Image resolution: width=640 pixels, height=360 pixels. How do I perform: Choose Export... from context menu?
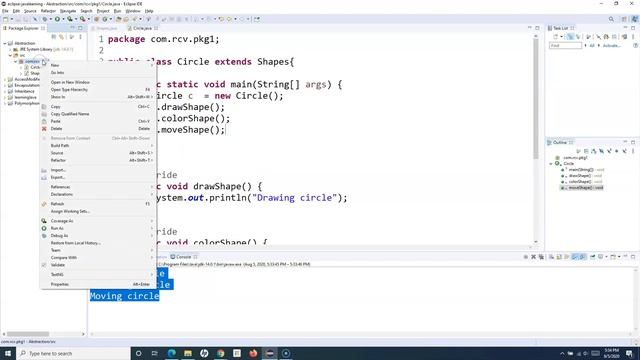tap(98, 177)
